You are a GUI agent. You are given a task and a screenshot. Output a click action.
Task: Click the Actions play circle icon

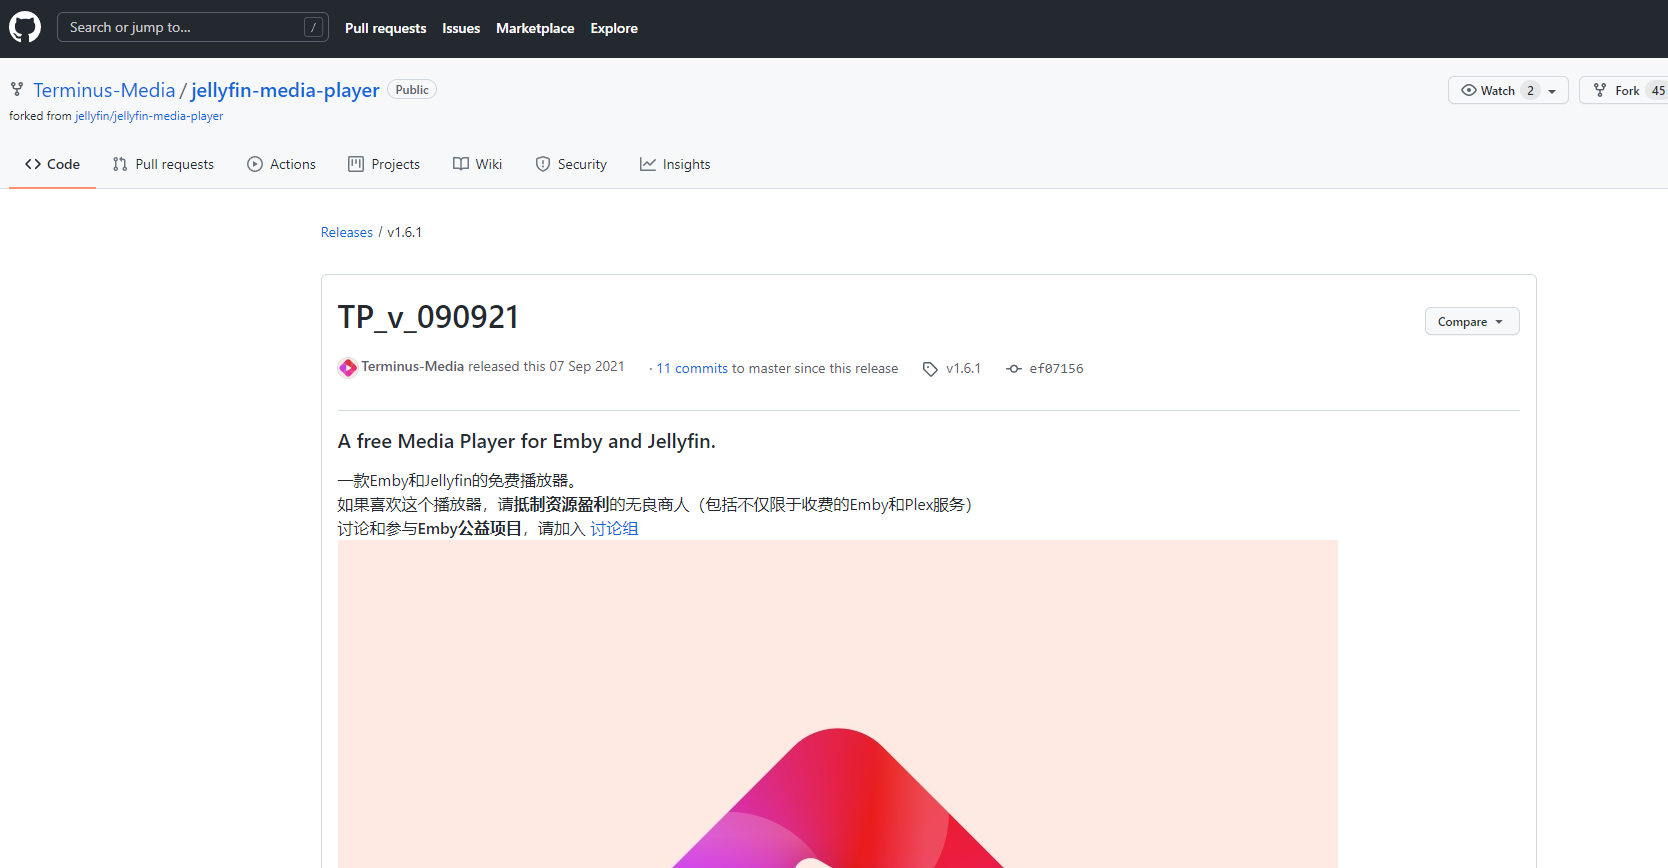click(255, 164)
